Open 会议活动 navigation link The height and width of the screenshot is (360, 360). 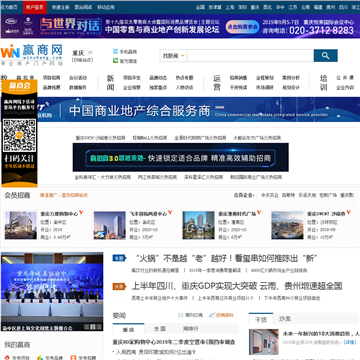[78, 78]
